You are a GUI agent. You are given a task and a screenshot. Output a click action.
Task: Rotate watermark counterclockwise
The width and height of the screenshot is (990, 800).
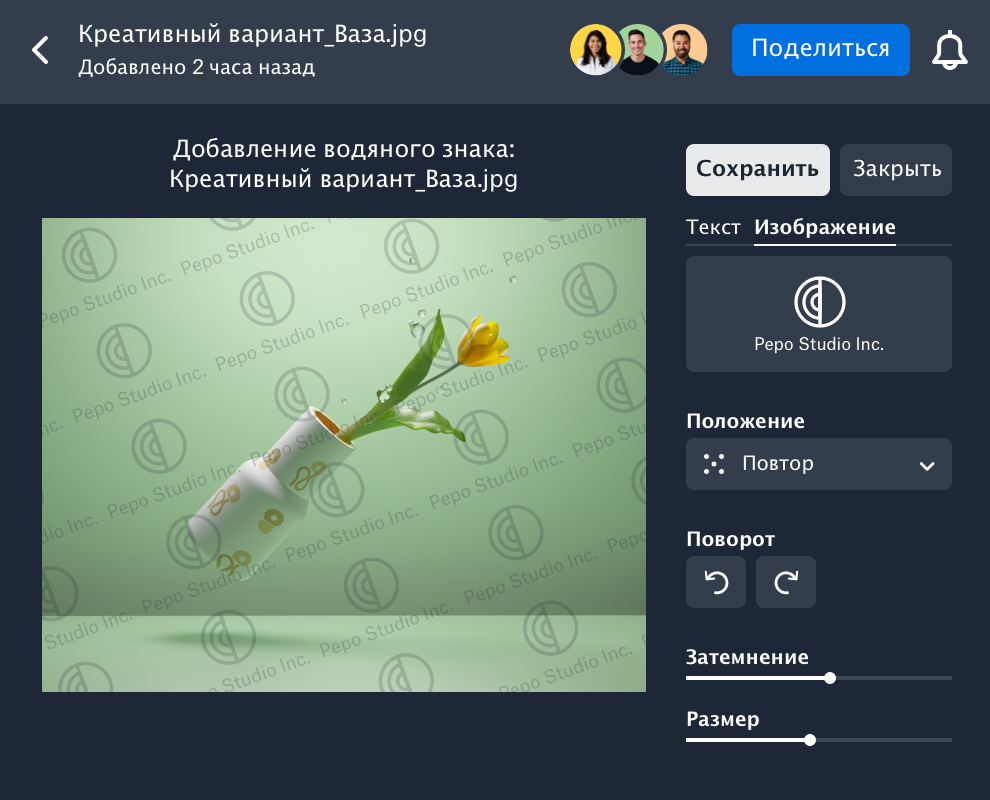pyautogui.click(x=715, y=582)
